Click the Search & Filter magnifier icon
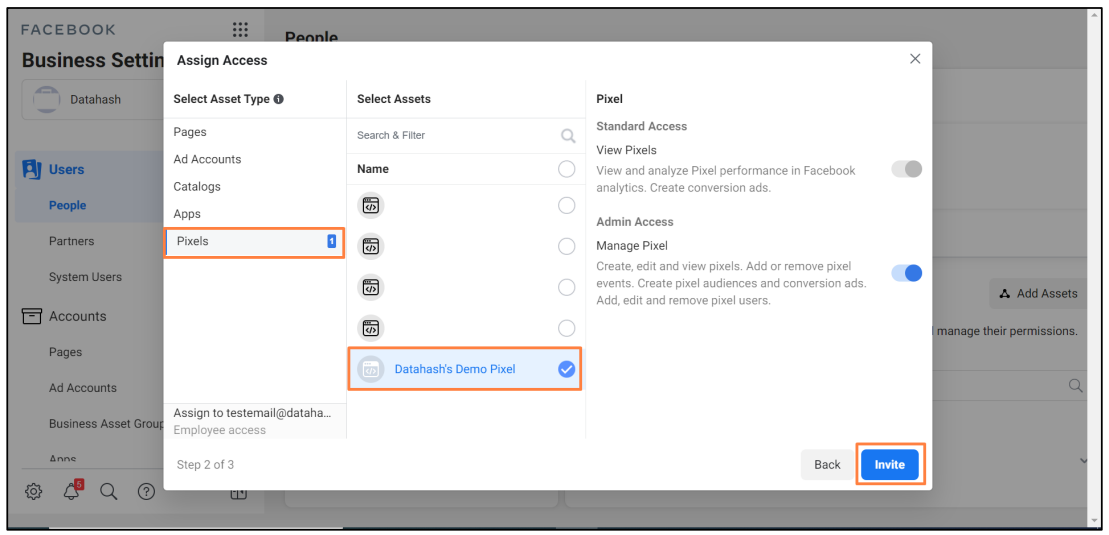Image resolution: width=1109 pixels, height=535 pixels. pyautogui.click(x=568, y=136)
